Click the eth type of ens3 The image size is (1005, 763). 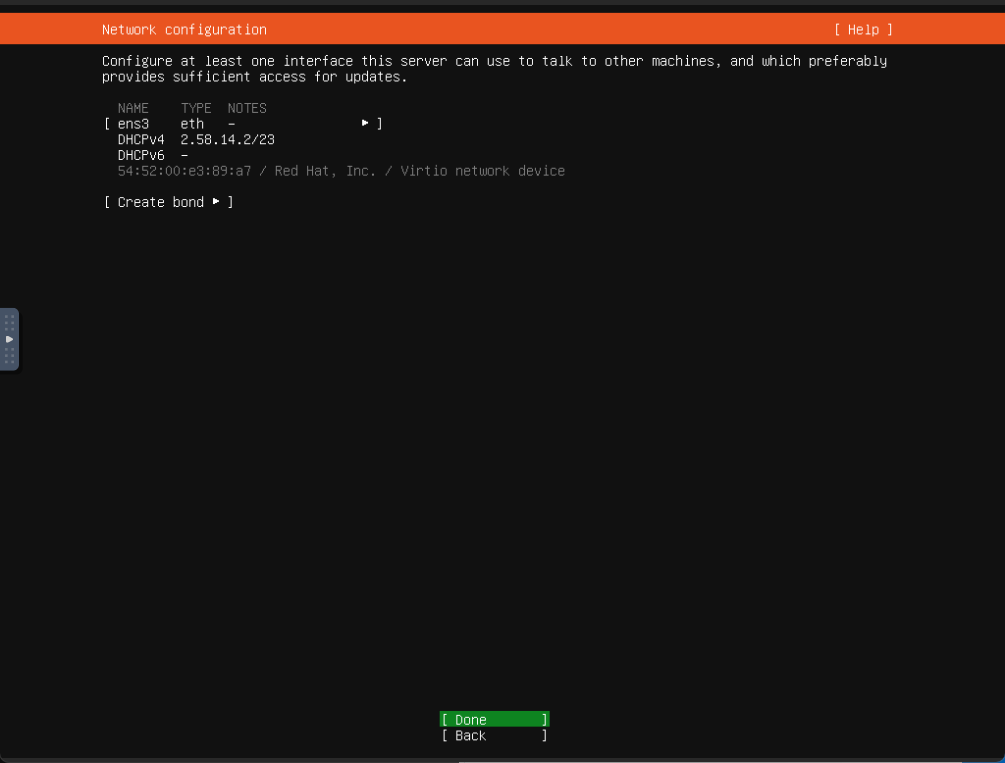click(x=192, y=124)
